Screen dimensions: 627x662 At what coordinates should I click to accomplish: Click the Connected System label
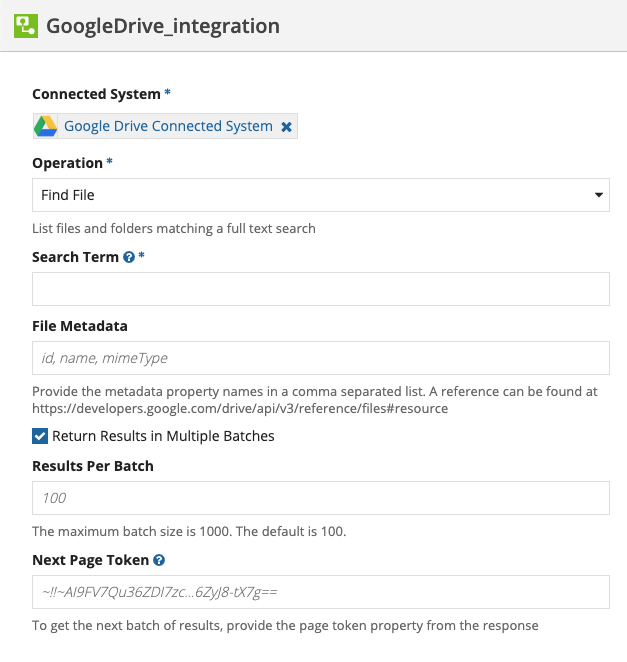pos(96,94)
